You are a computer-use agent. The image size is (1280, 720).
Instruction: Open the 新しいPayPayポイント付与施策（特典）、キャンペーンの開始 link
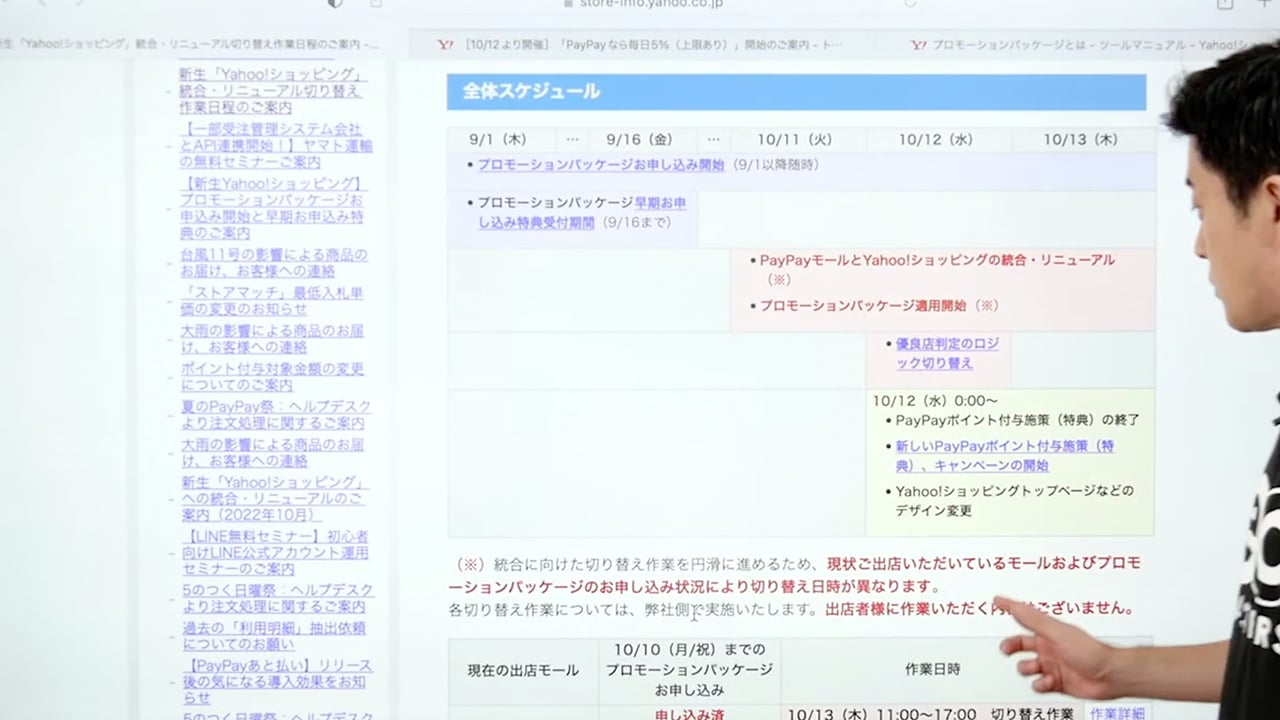(x=1004, y=456)
